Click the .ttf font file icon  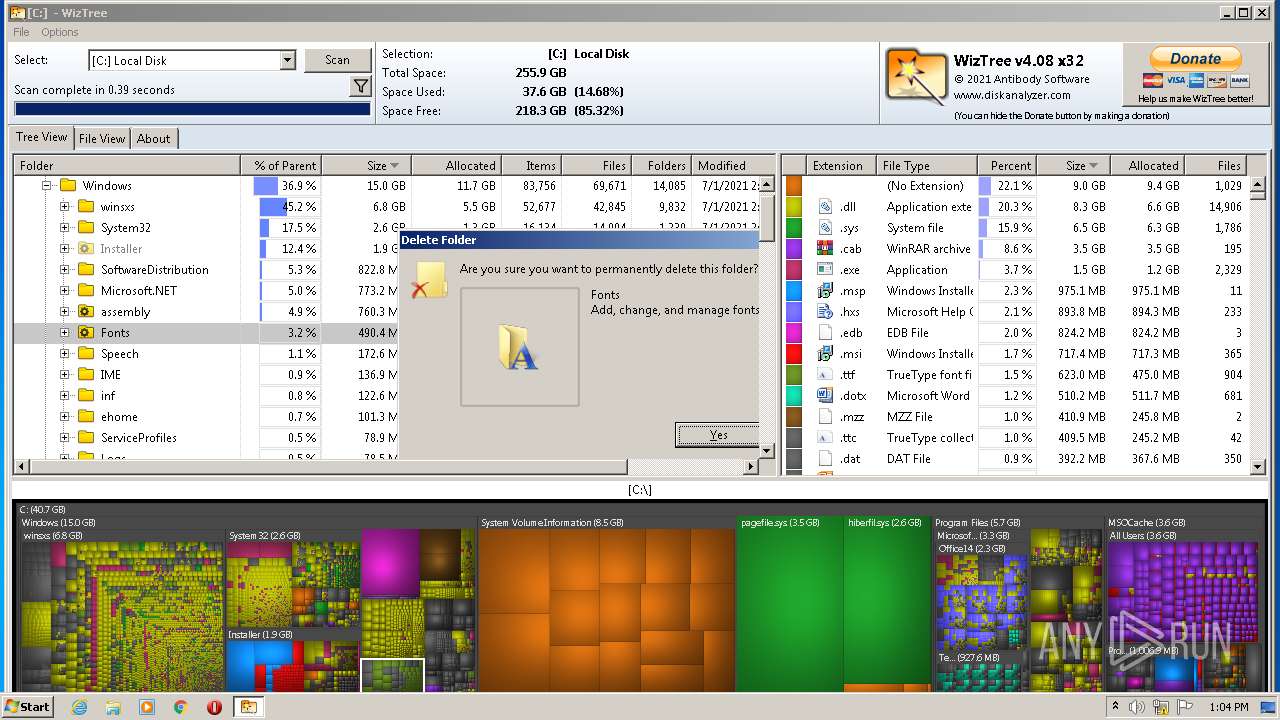[825, 374]
